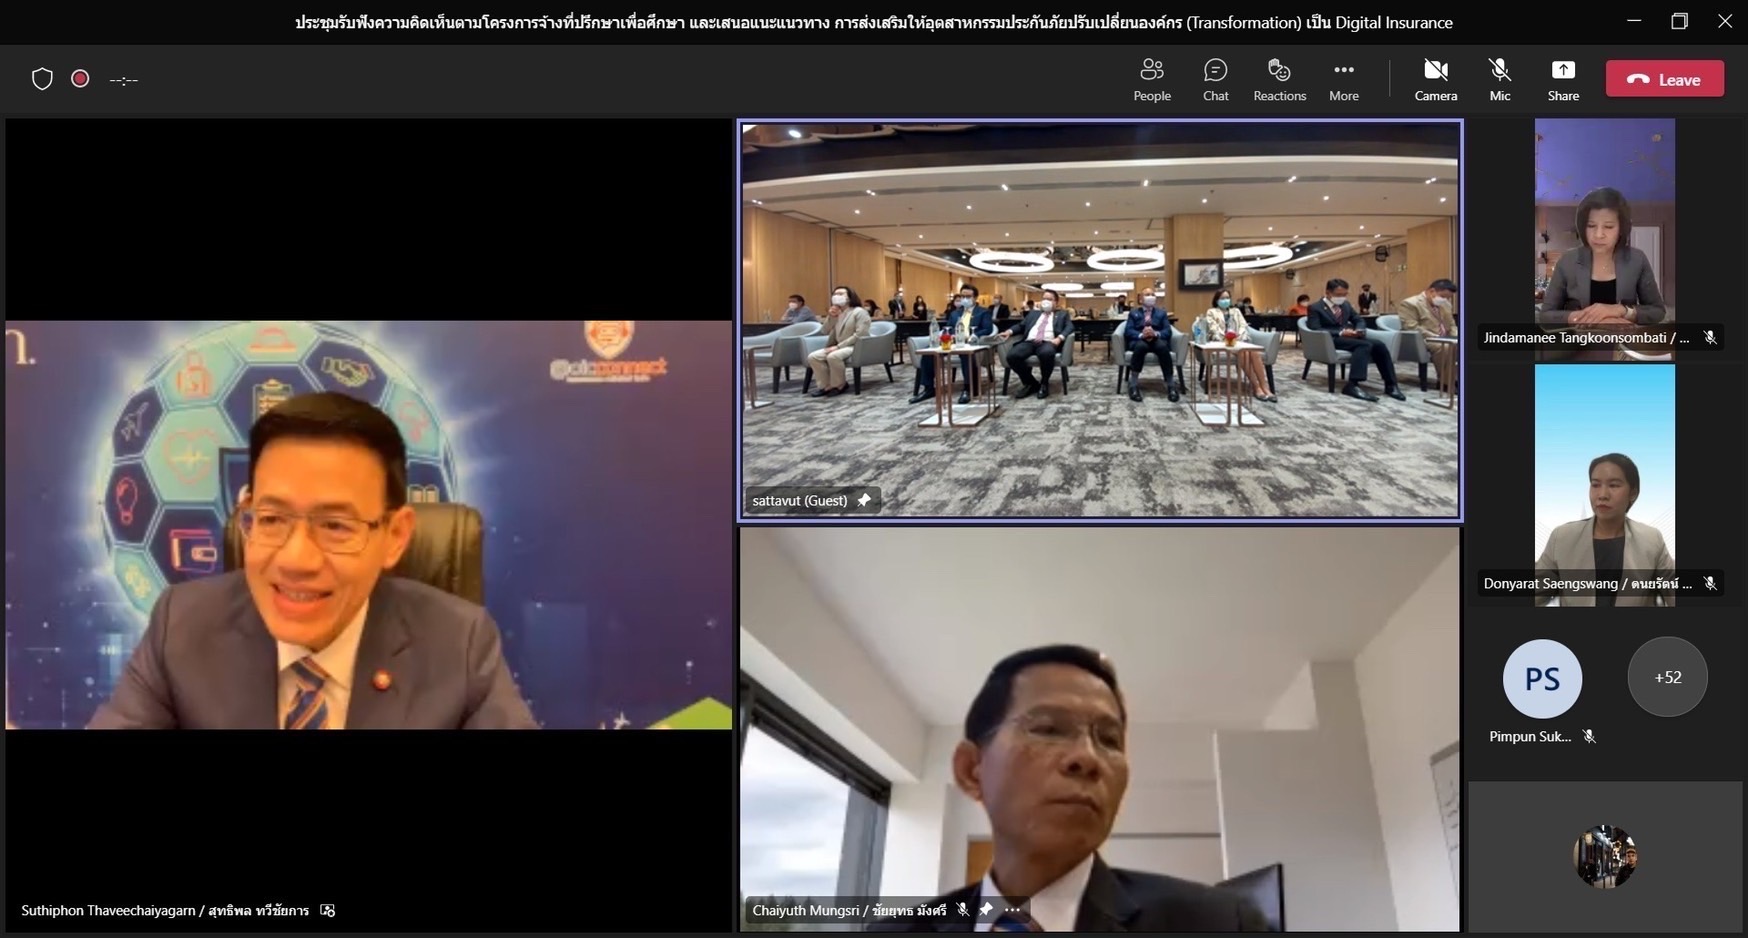
Task: Leave the meeting
Action: point(1664,79)
